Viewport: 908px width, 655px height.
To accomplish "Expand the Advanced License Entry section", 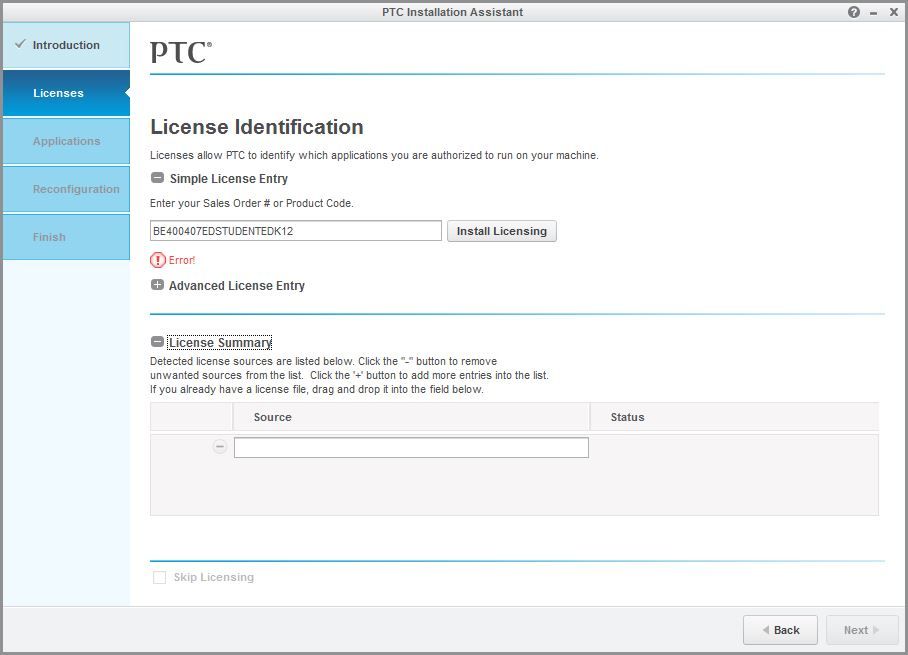I will (157, 285).
